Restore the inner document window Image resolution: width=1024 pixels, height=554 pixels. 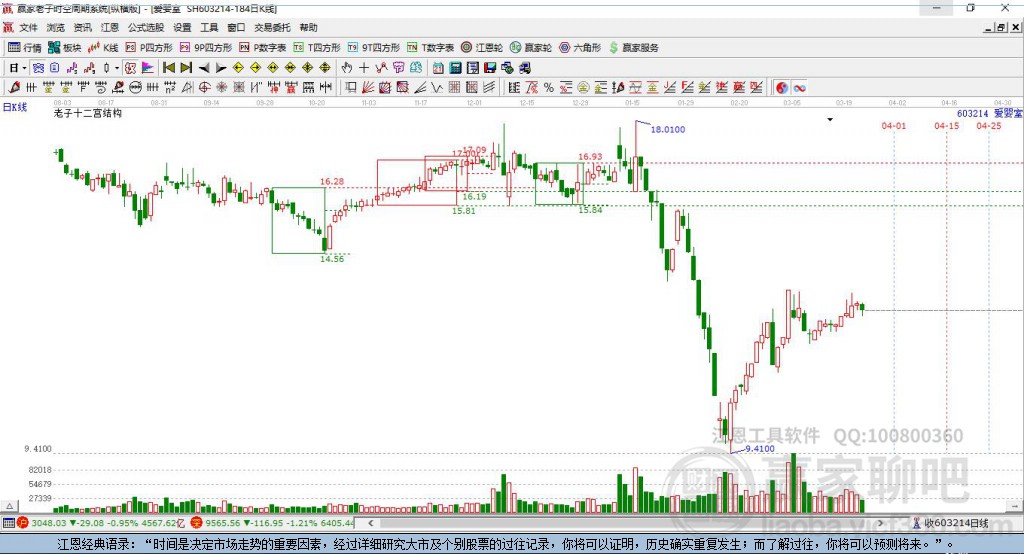pyautogui.click(x=1000, y=27)
